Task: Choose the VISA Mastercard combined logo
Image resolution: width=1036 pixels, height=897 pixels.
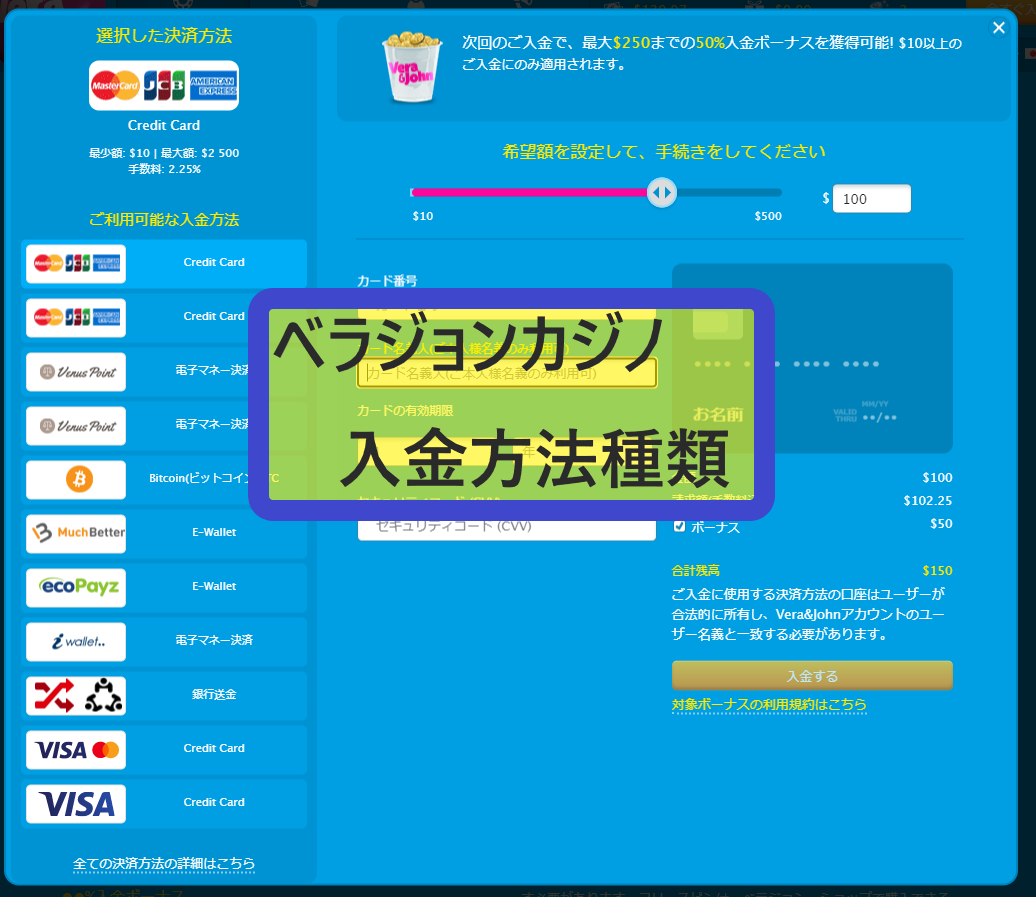Action: (76, 750)
